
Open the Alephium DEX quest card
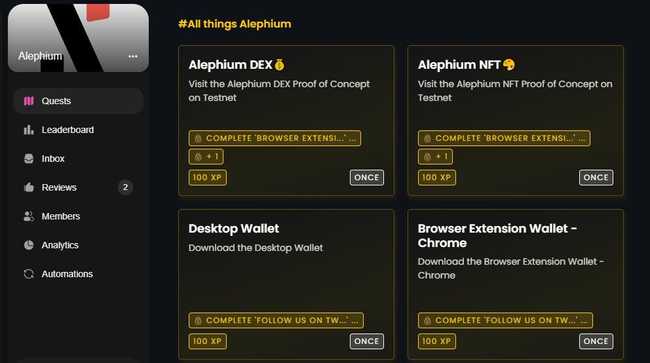286,120
